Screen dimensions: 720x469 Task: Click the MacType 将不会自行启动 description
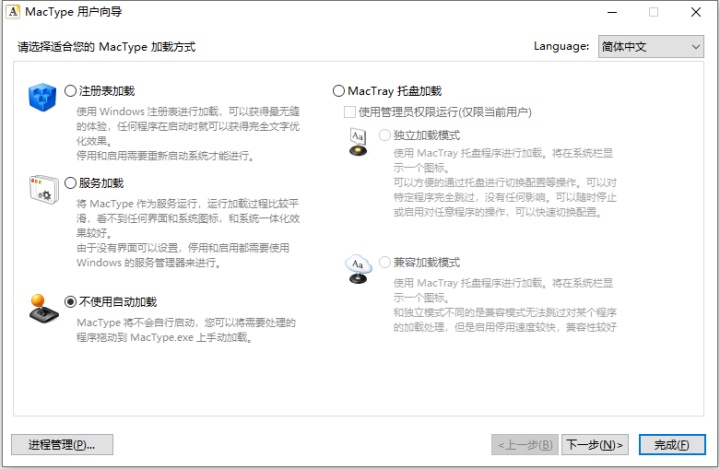(186, 330)
